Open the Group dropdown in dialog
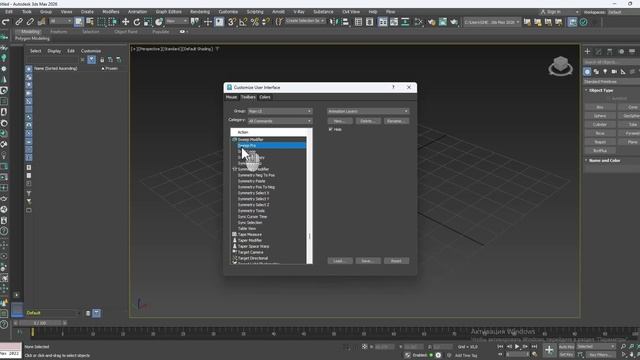 280,111
